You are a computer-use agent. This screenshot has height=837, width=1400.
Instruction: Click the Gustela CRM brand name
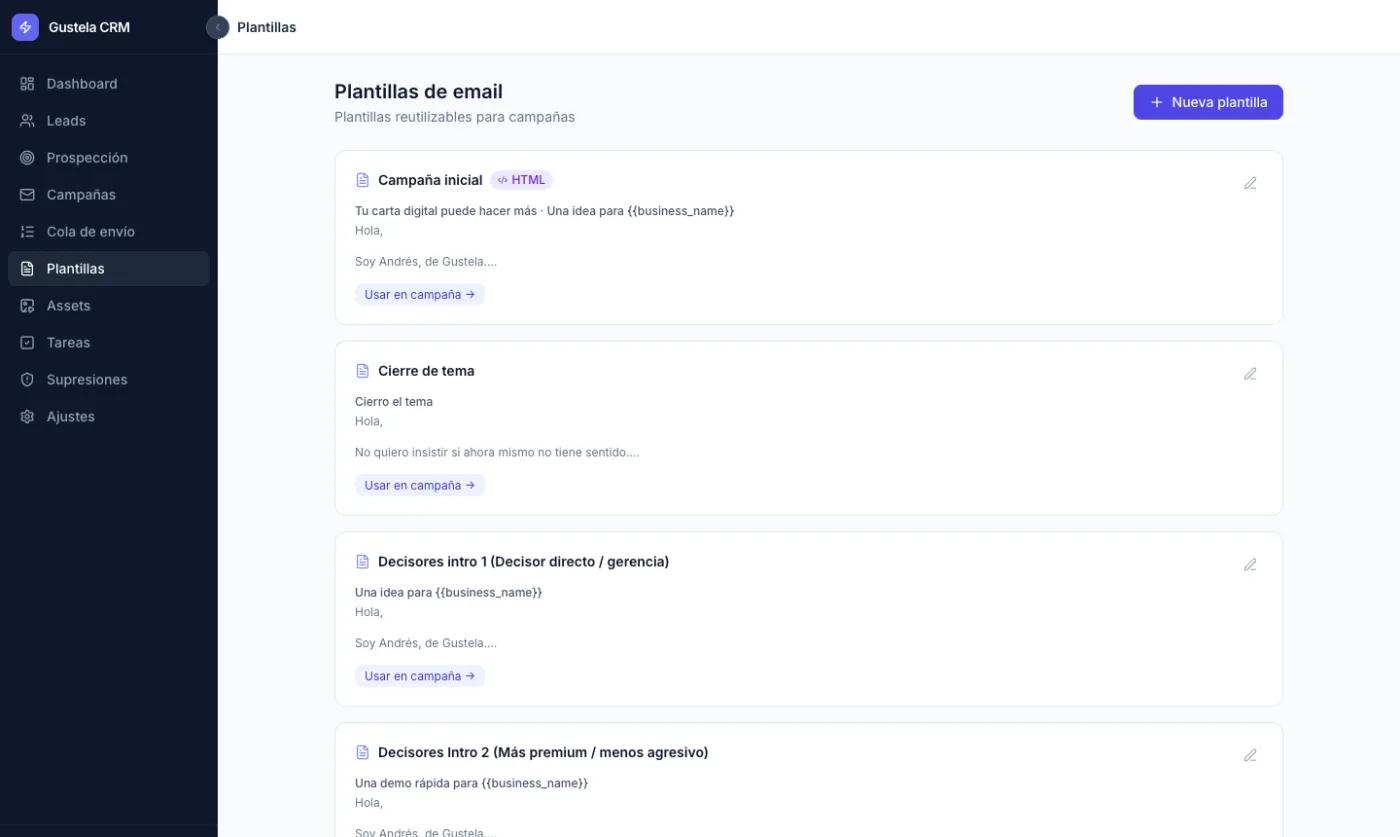89,28
